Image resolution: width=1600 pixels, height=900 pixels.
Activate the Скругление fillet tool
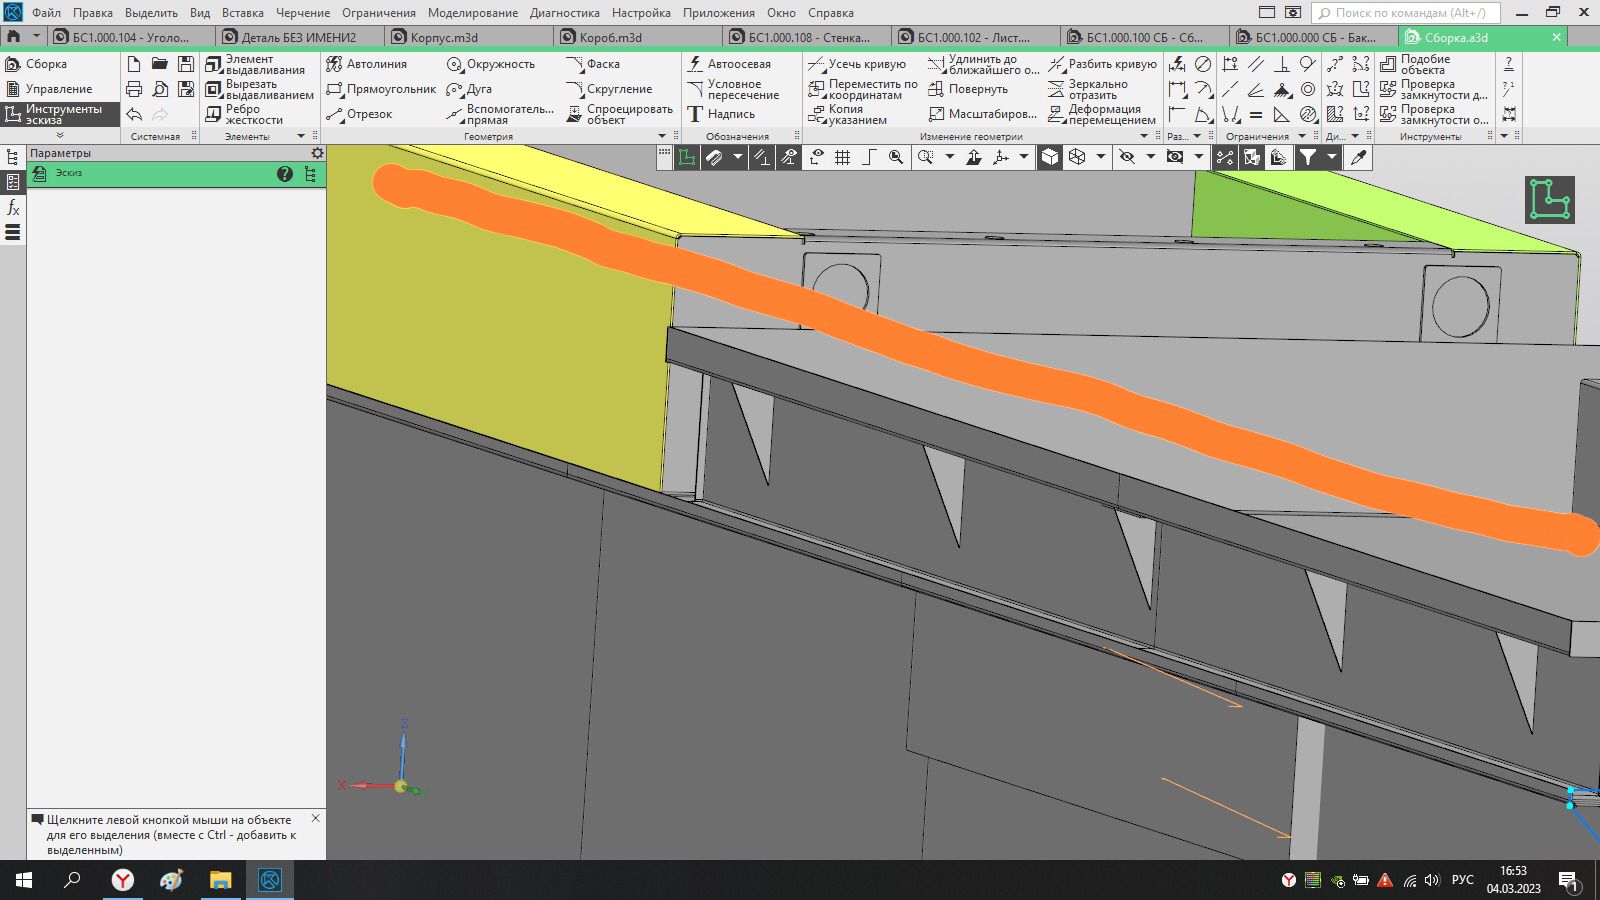(609, 89)
